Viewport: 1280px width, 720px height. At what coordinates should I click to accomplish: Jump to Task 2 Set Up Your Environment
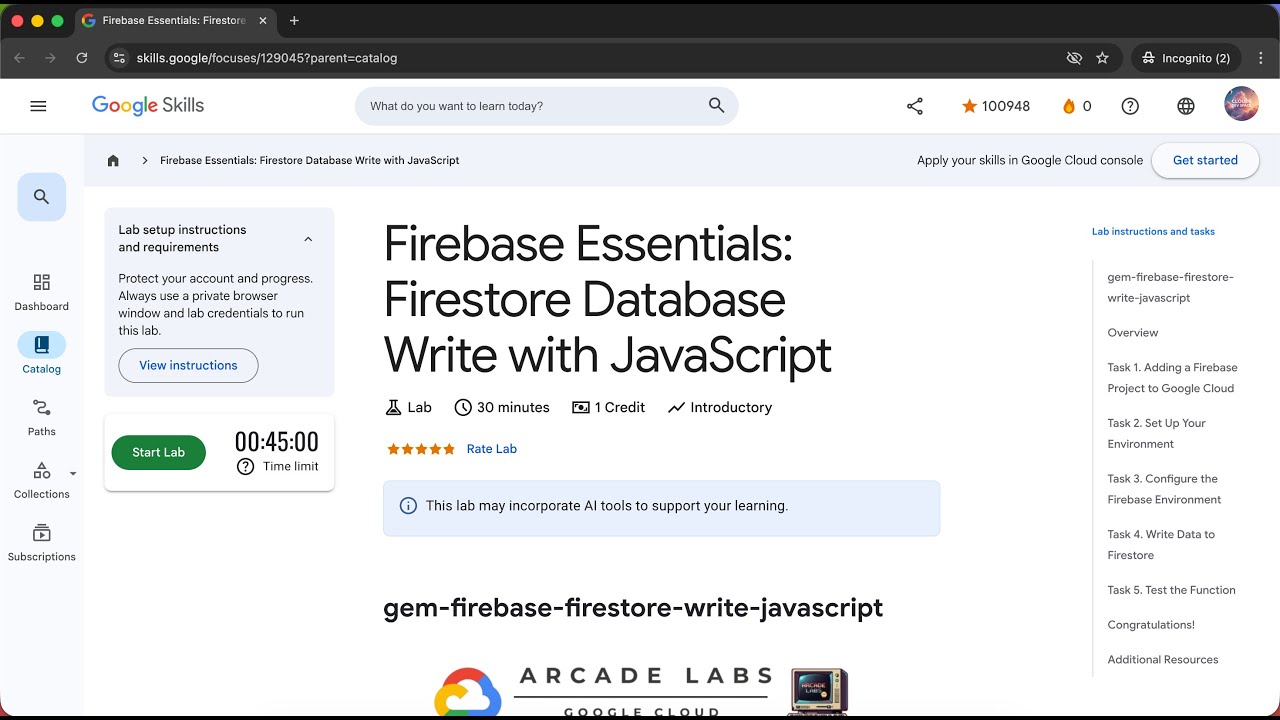1156,433
